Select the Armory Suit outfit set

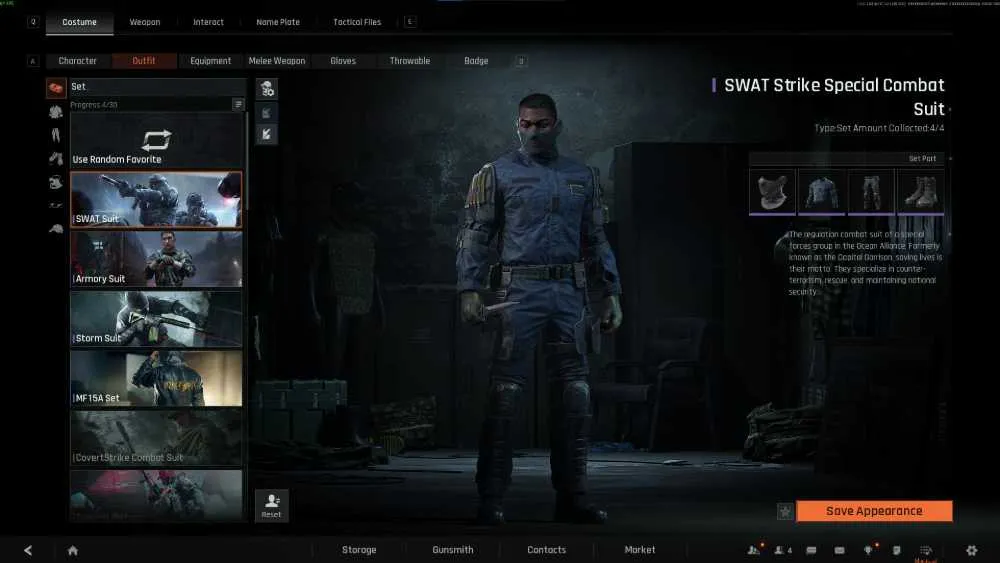tap(156, 260)
